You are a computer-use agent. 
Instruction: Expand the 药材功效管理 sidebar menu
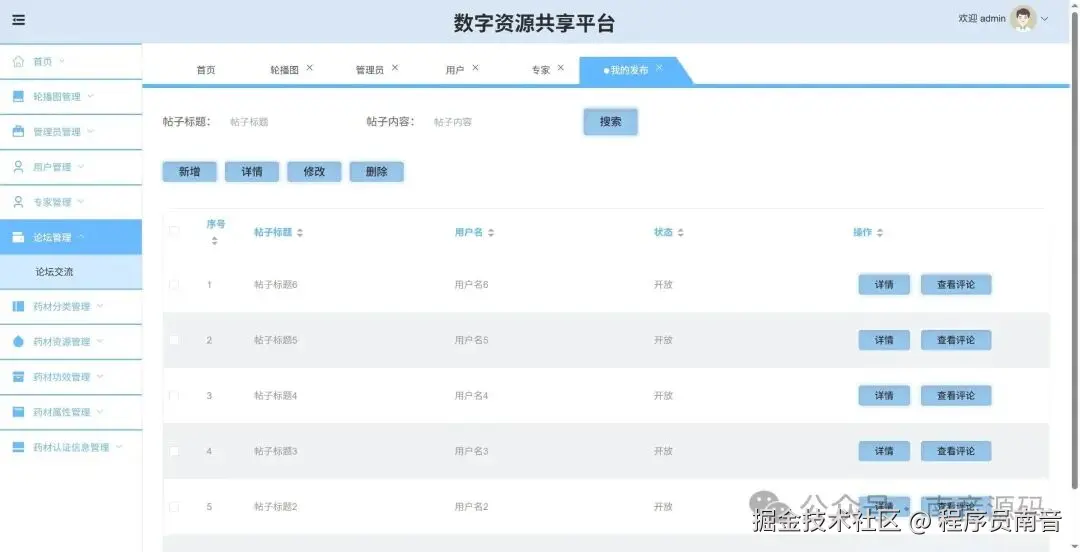click(100, 376)
